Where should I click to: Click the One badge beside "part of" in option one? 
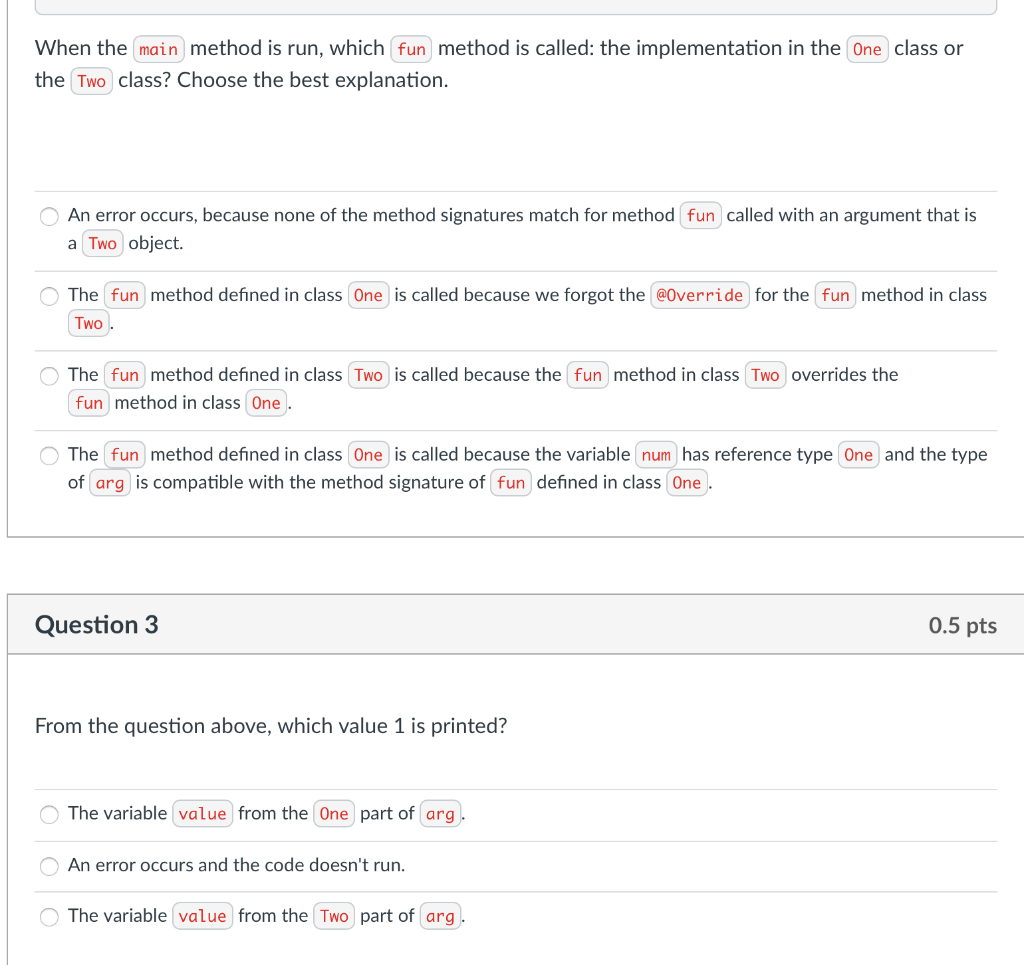(x=333, y=813)
